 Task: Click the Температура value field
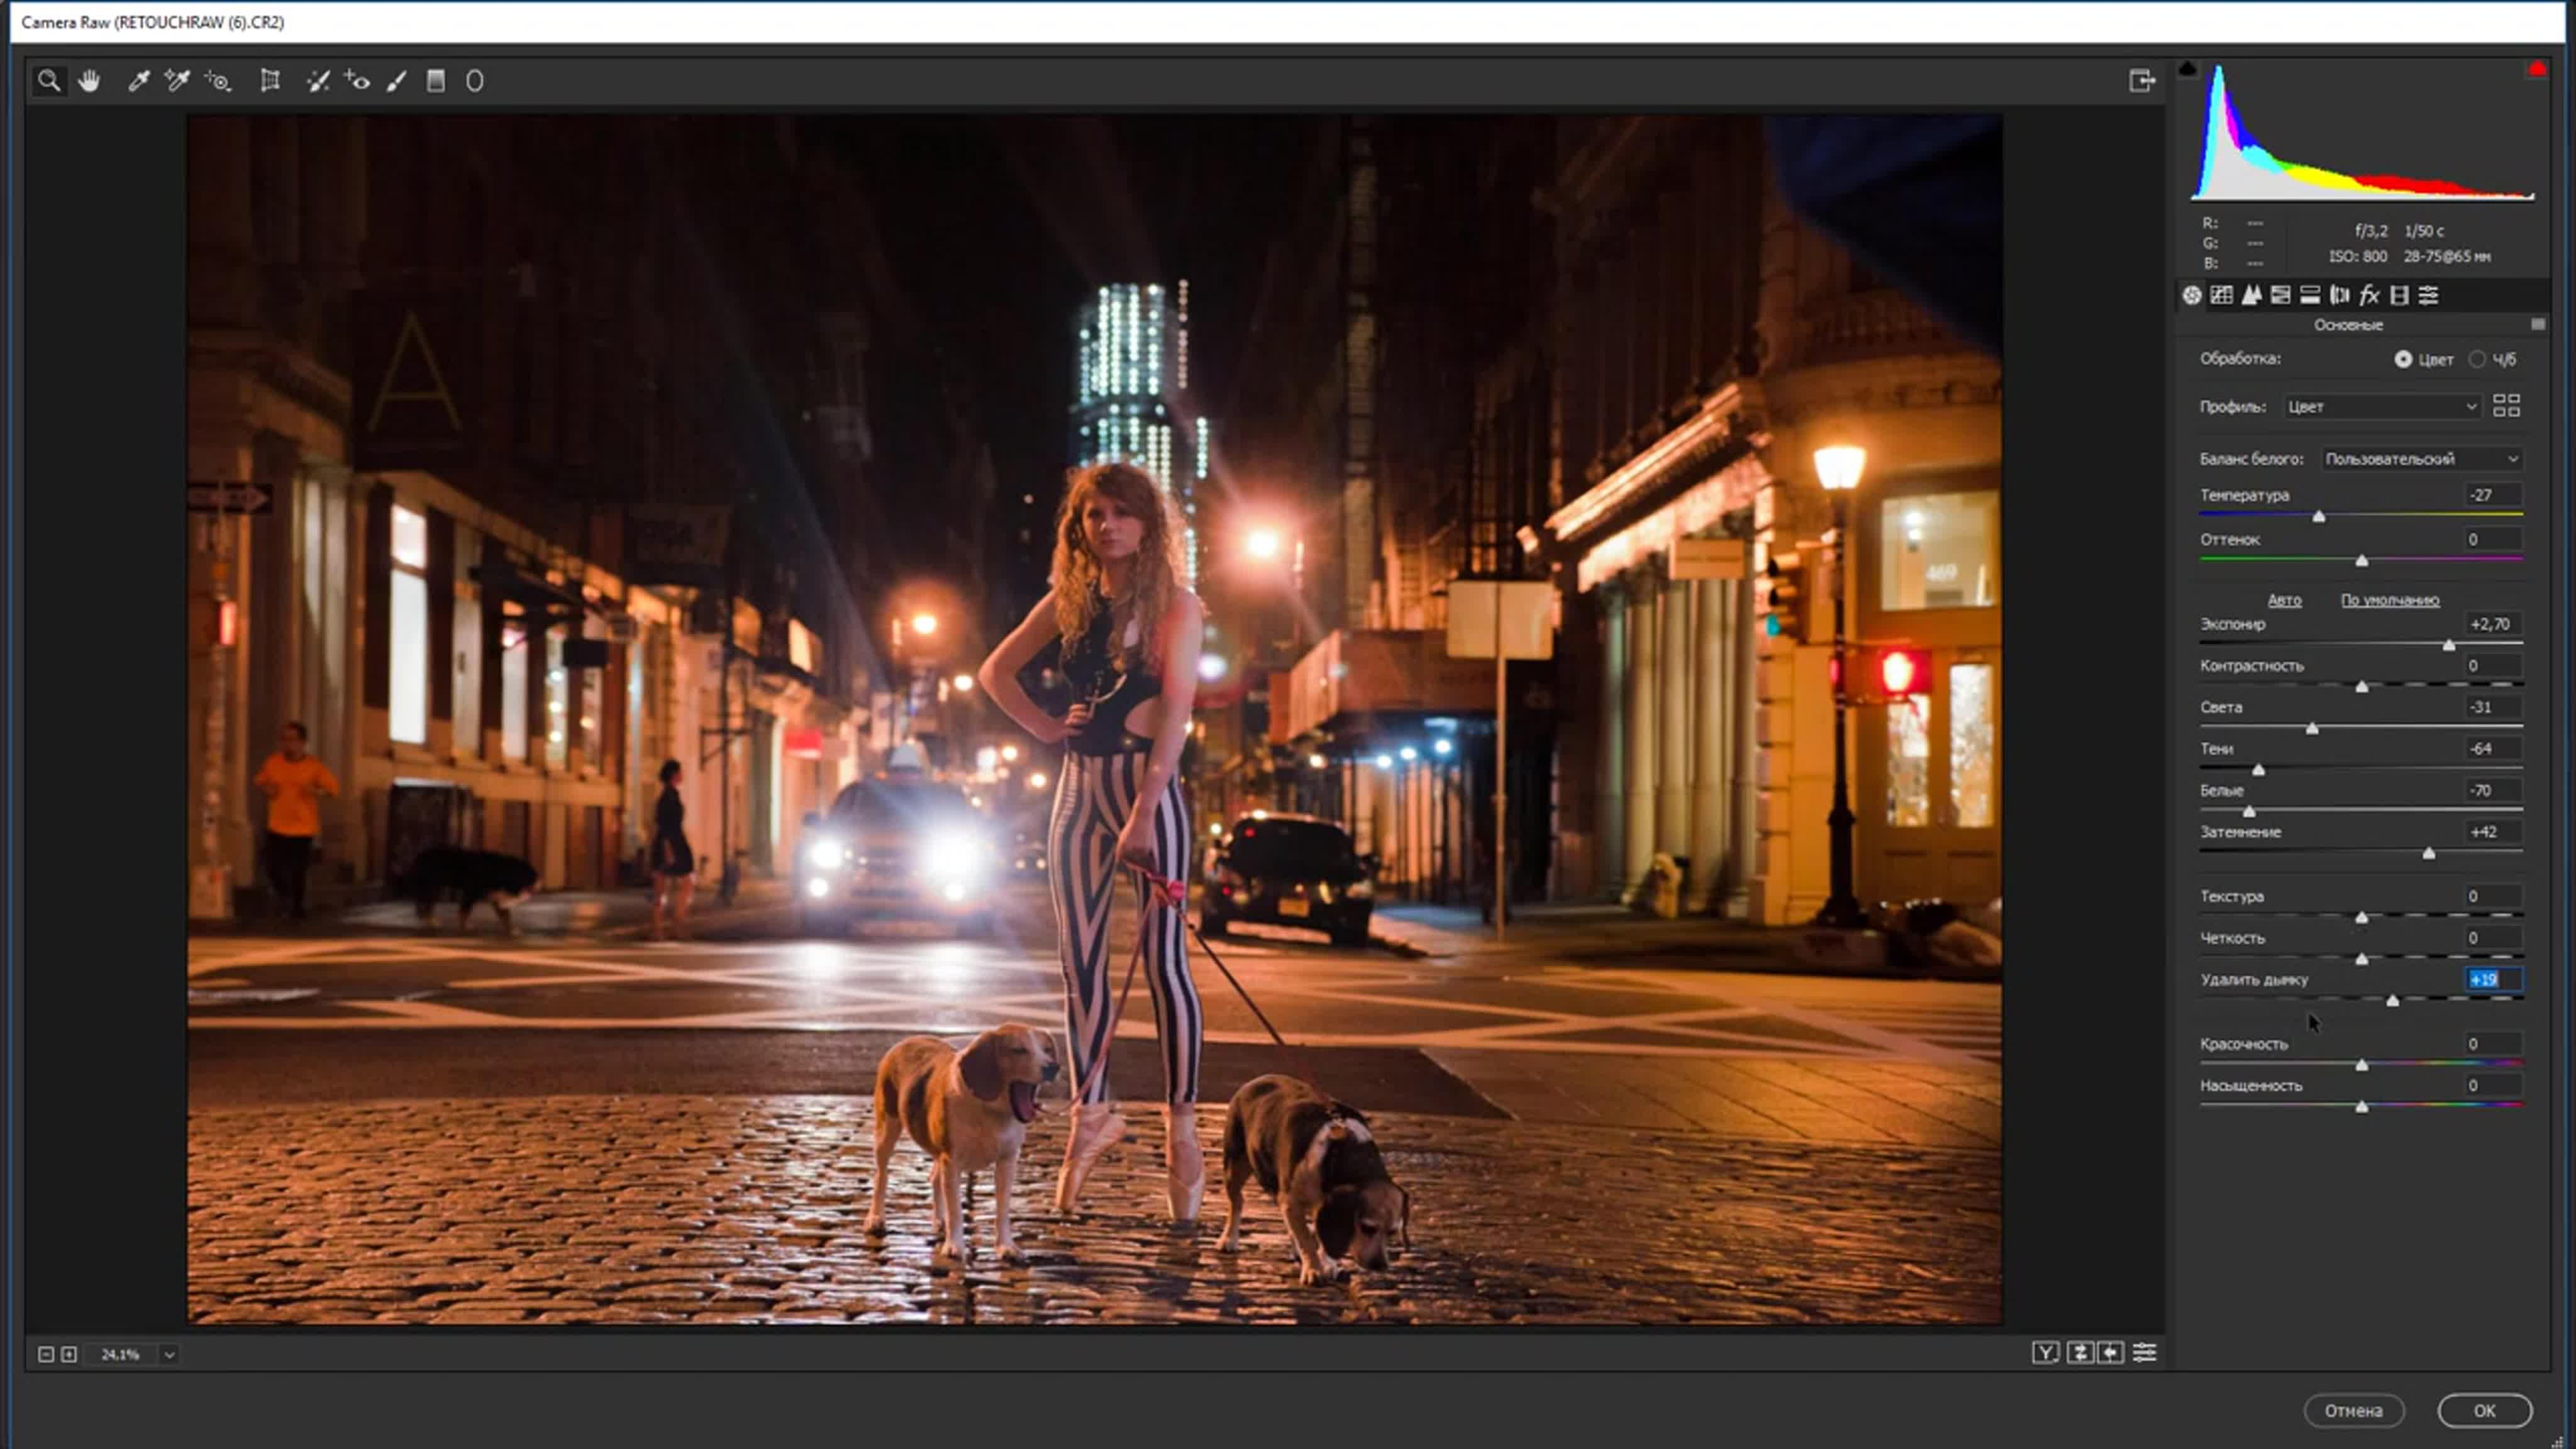[2493, 495]
